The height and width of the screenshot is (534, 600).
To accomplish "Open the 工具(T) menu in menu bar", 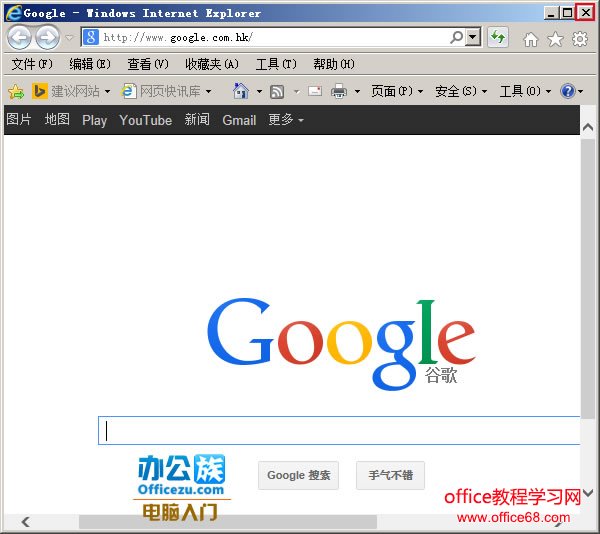I will click(x=276, y=64).
